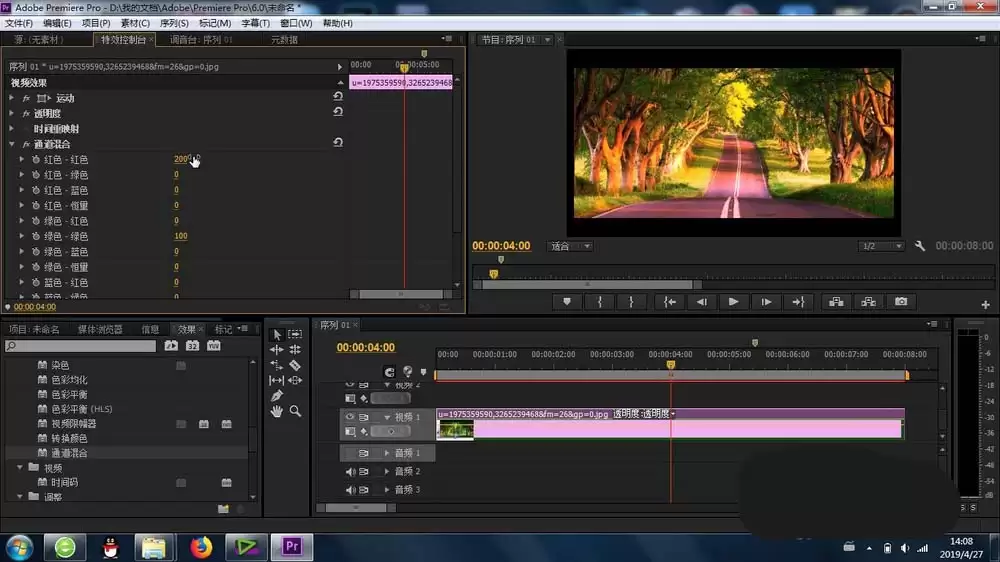Image resolution: width=1000 pixels, height=562 pixels.
Task: Collapse the 通道混合 effect
Action: coord(11,144)
